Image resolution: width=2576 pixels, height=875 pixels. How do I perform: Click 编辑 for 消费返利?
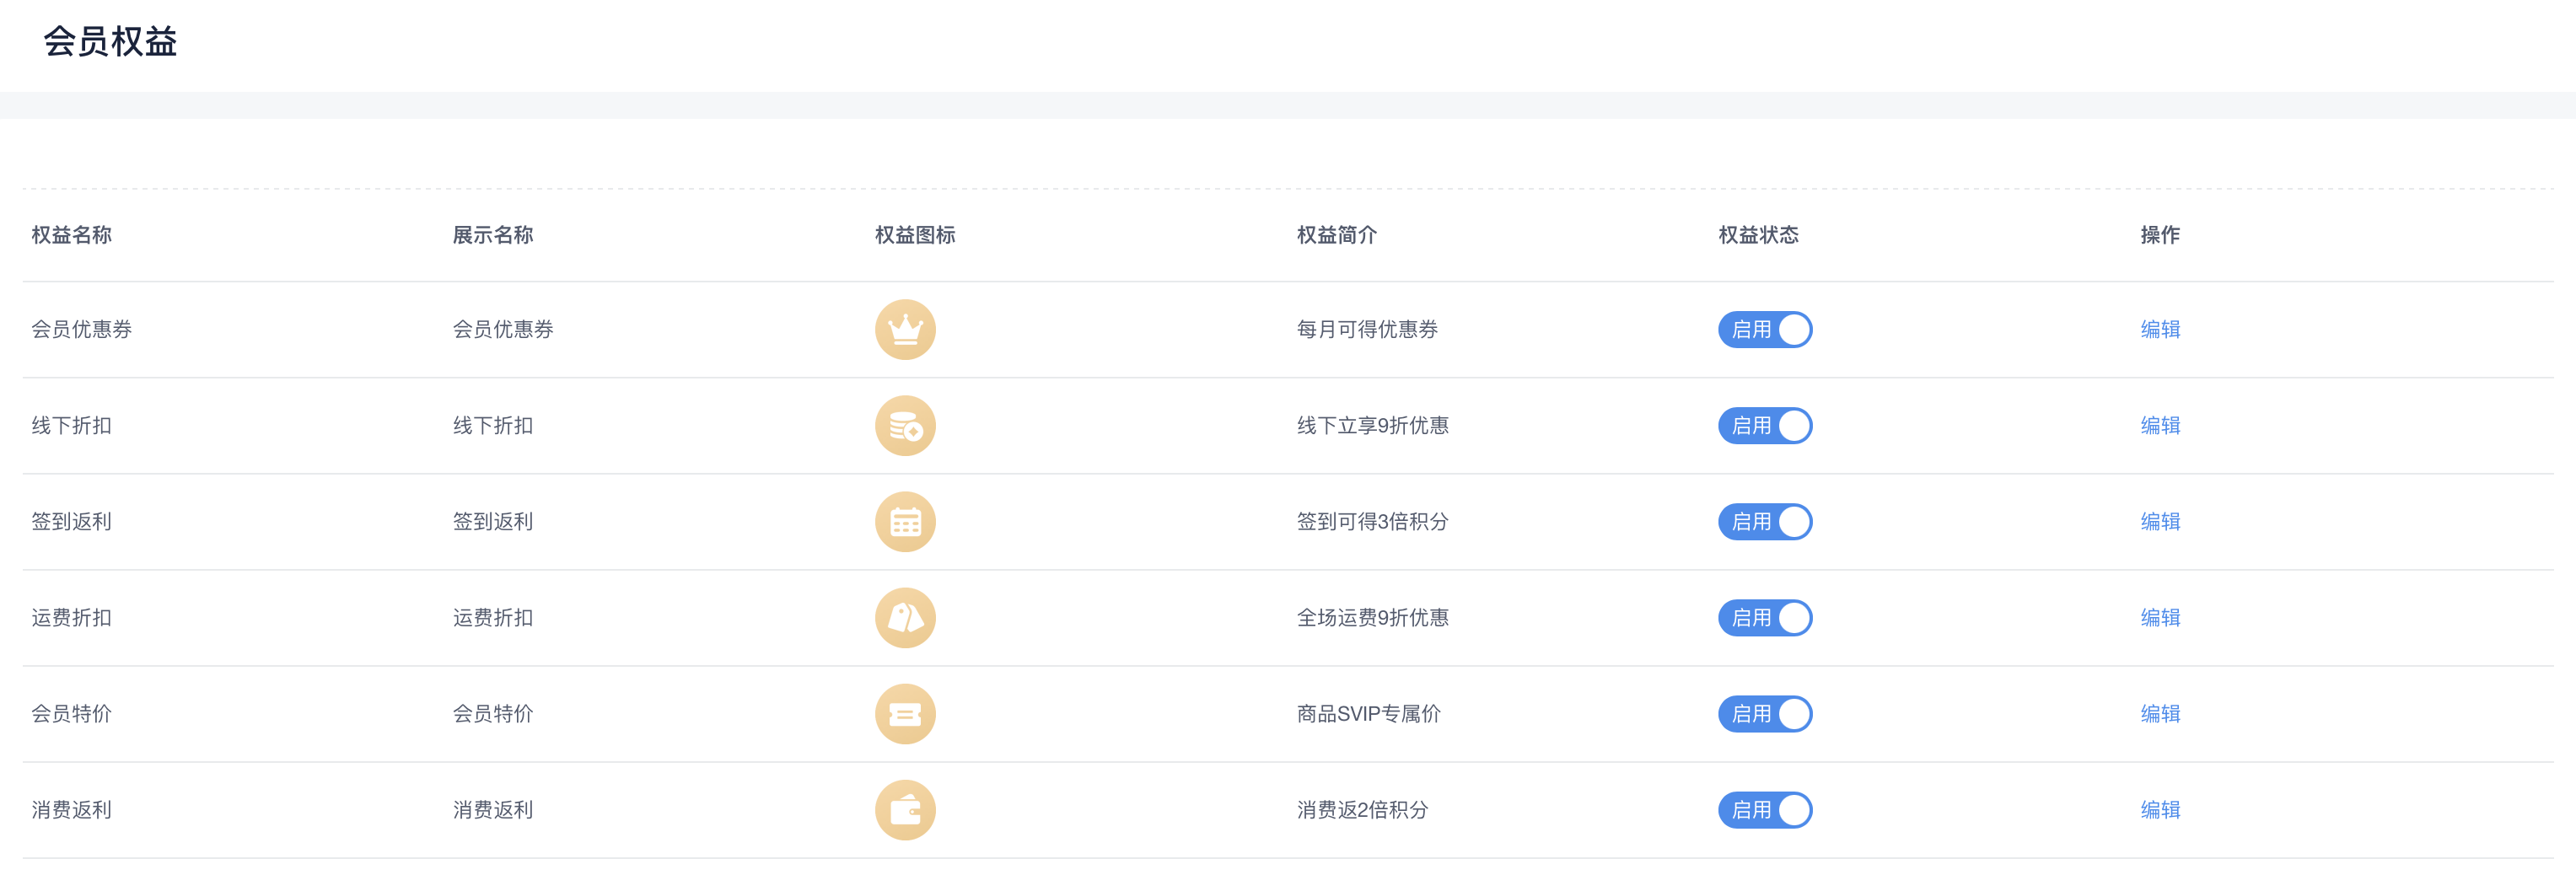(2160, 809)
